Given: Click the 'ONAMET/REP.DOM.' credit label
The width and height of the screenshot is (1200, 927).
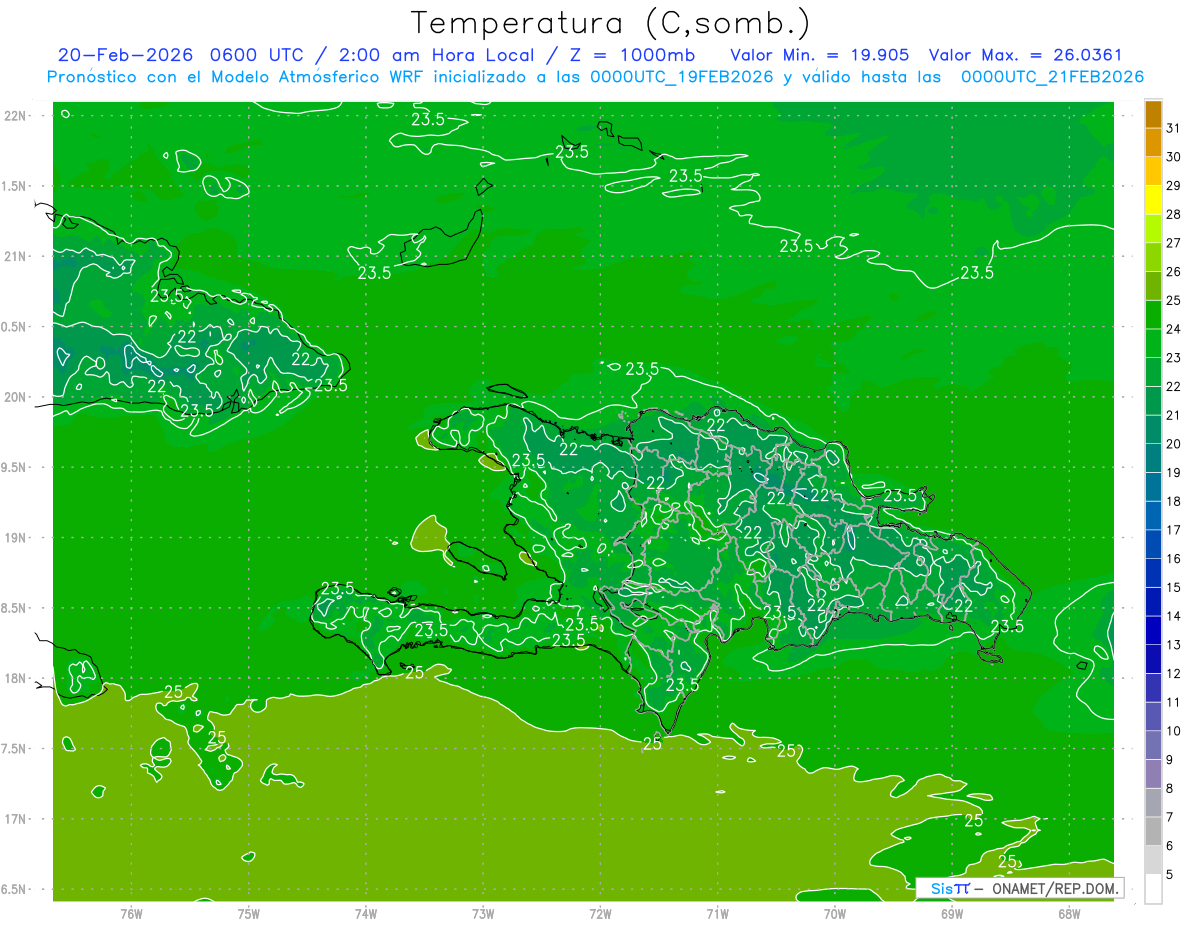Looking at the screenshot, I should click(1056, 888).
